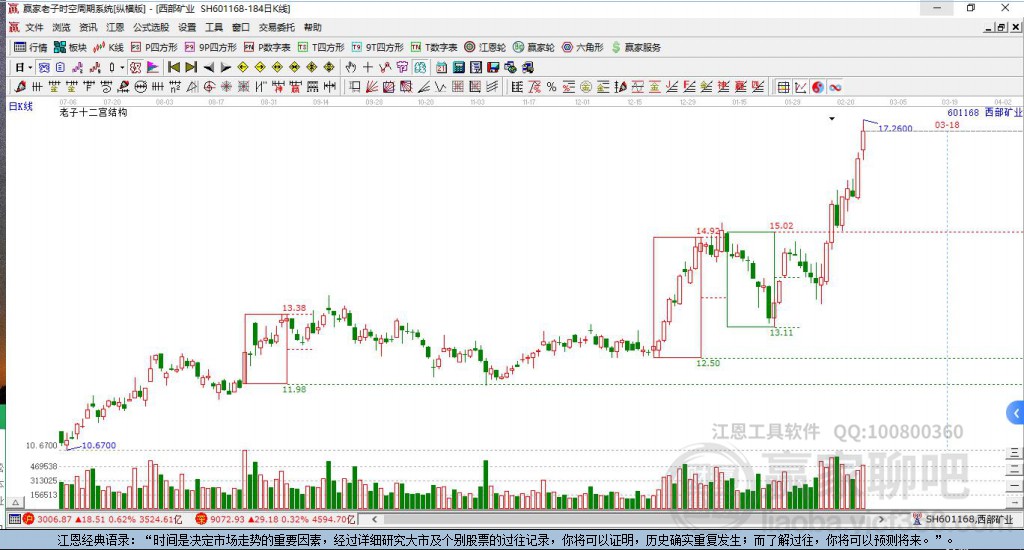Click the status bar grid icon at far left
The width and height of the screenshot is (1024, 550).
pos(14,519)
